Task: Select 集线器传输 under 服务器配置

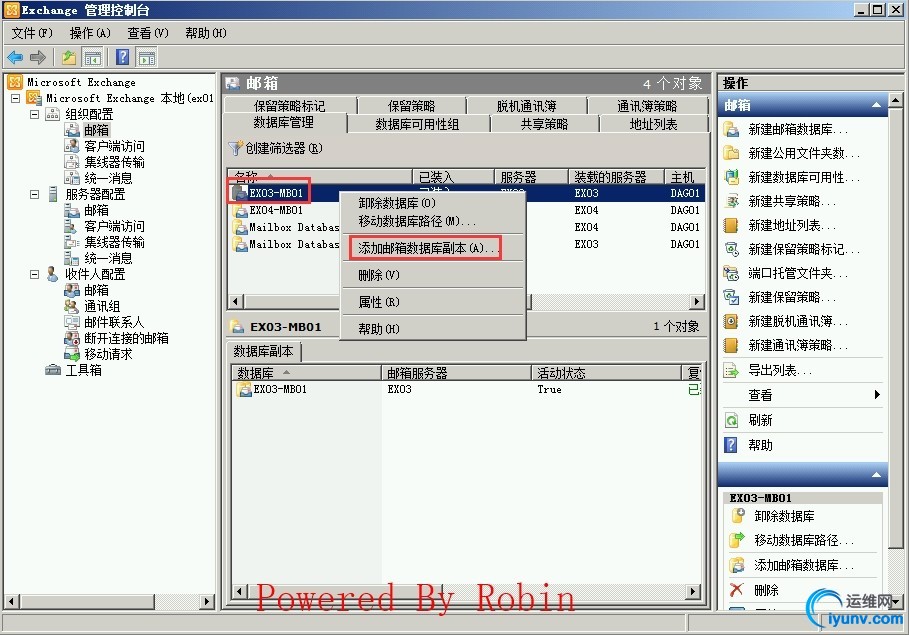Action: 114,242
